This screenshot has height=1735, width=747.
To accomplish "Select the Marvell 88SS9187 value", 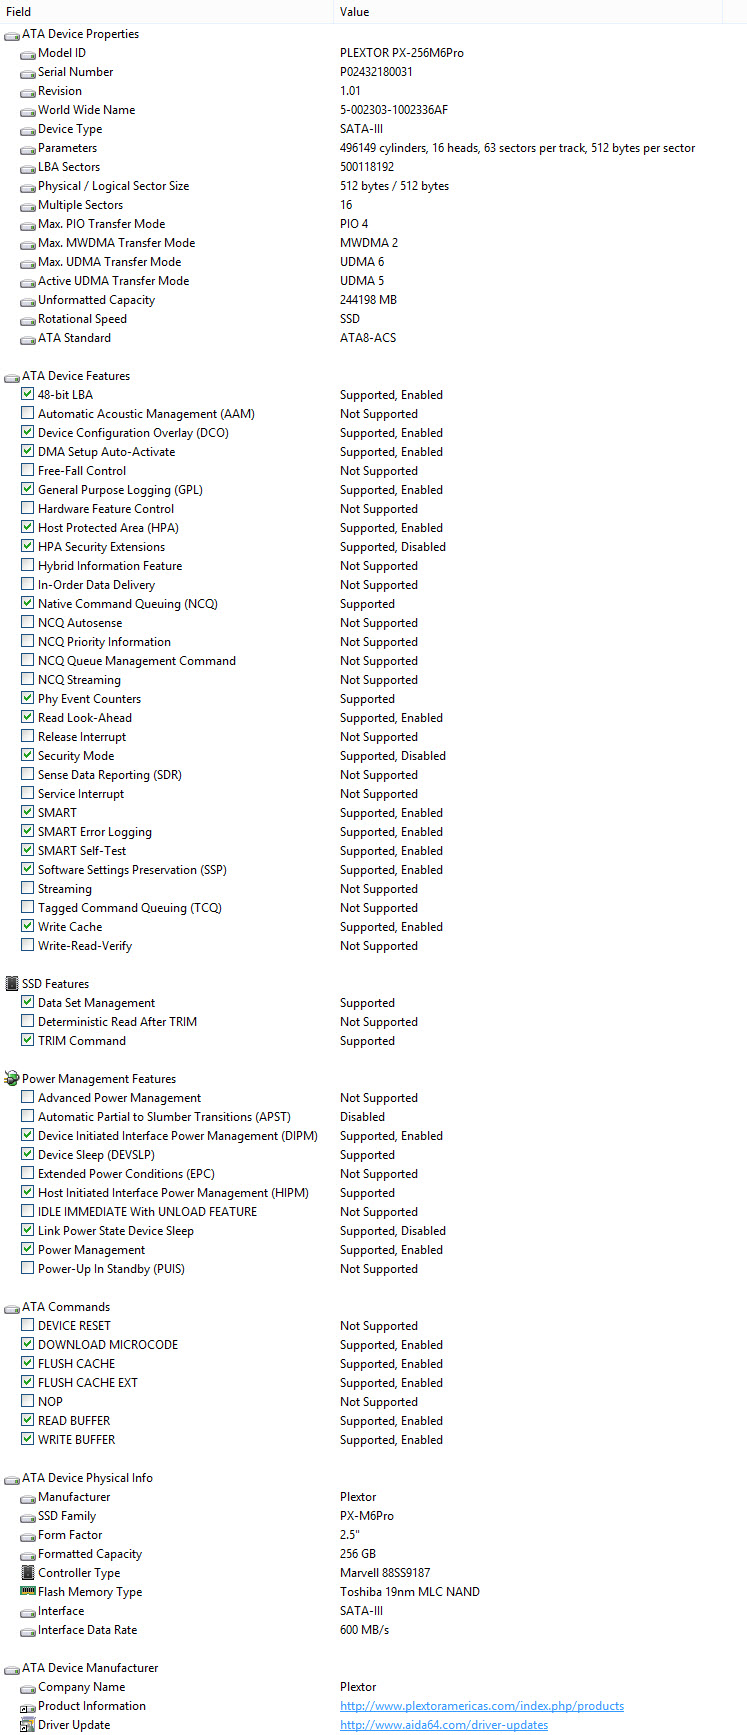I will [385, 1573].
